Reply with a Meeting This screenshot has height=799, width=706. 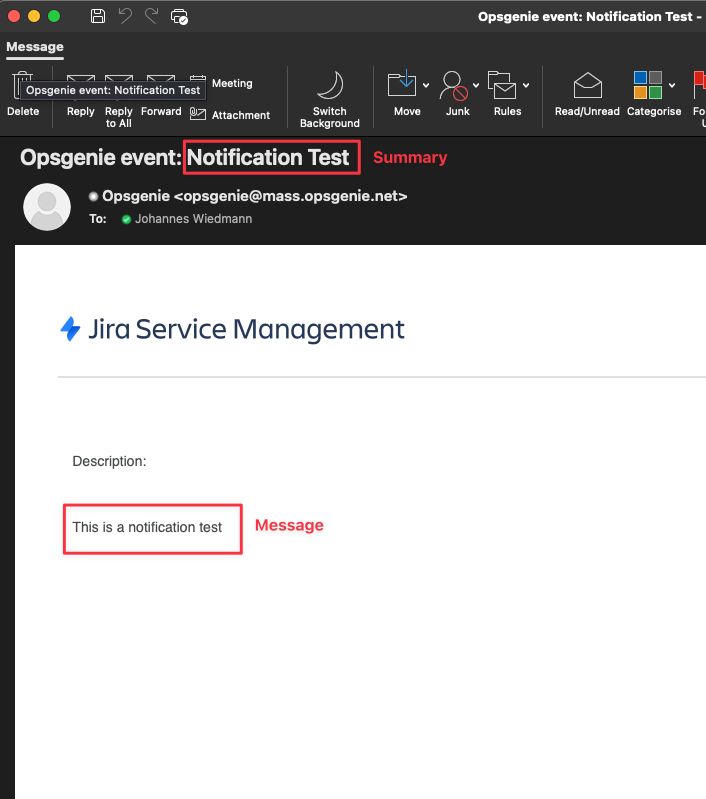point(222,83)
